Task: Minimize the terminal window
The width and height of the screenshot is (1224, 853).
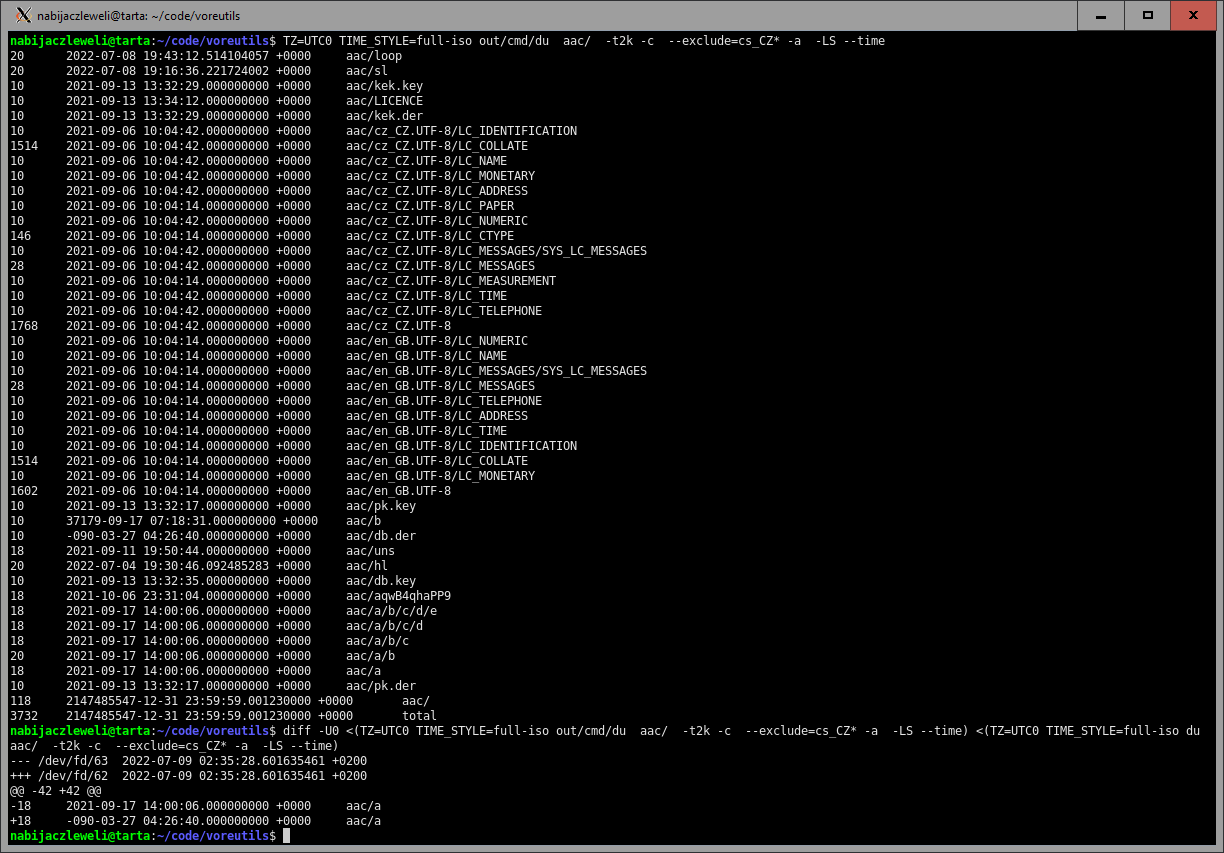Action: [x=1101, y=15]
